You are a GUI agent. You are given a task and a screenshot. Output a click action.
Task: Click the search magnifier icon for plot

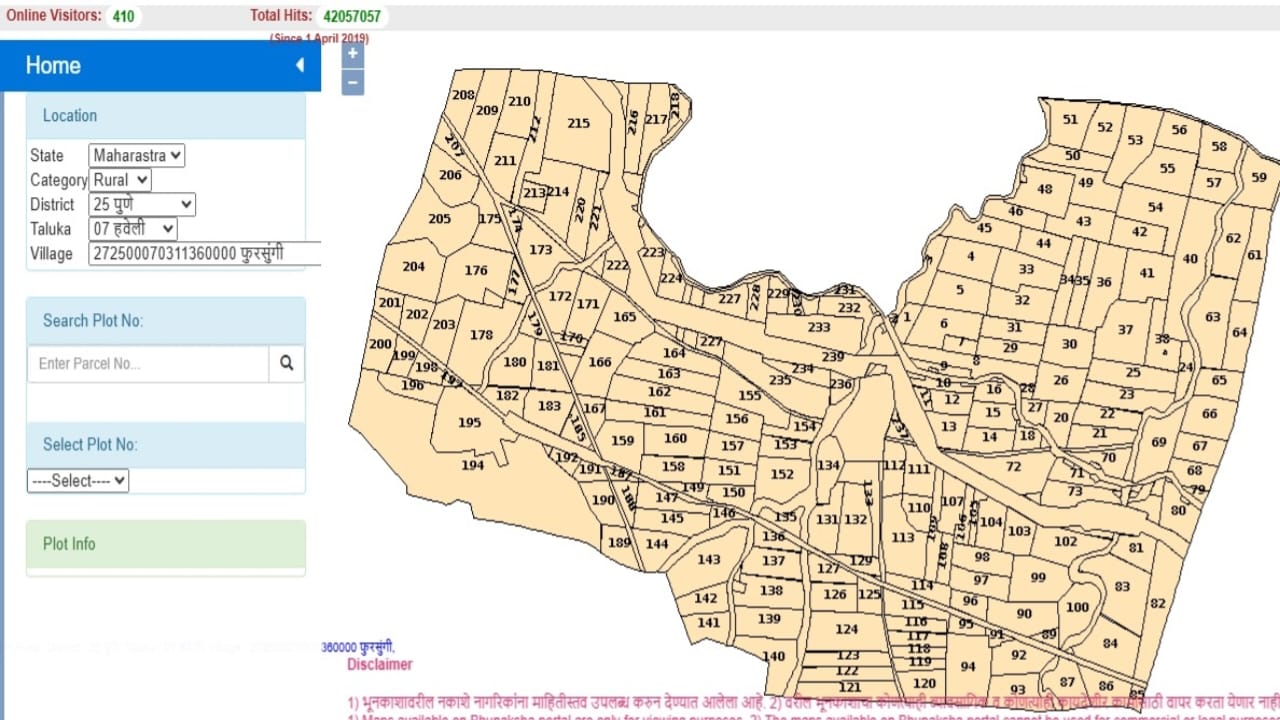[287, 364]
